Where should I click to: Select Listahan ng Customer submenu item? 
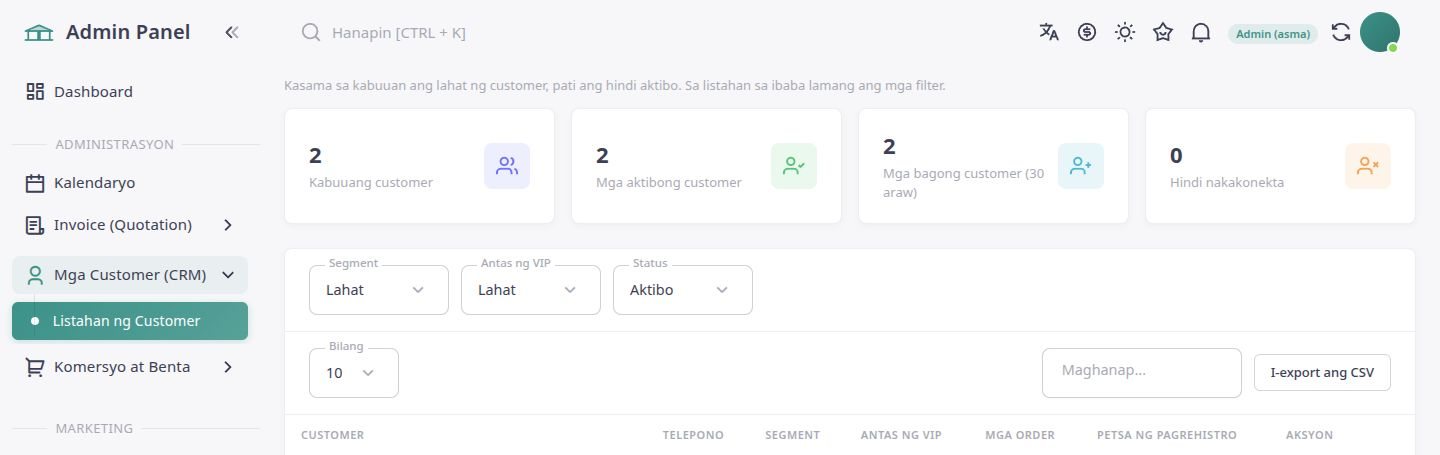tap(130, 321)
